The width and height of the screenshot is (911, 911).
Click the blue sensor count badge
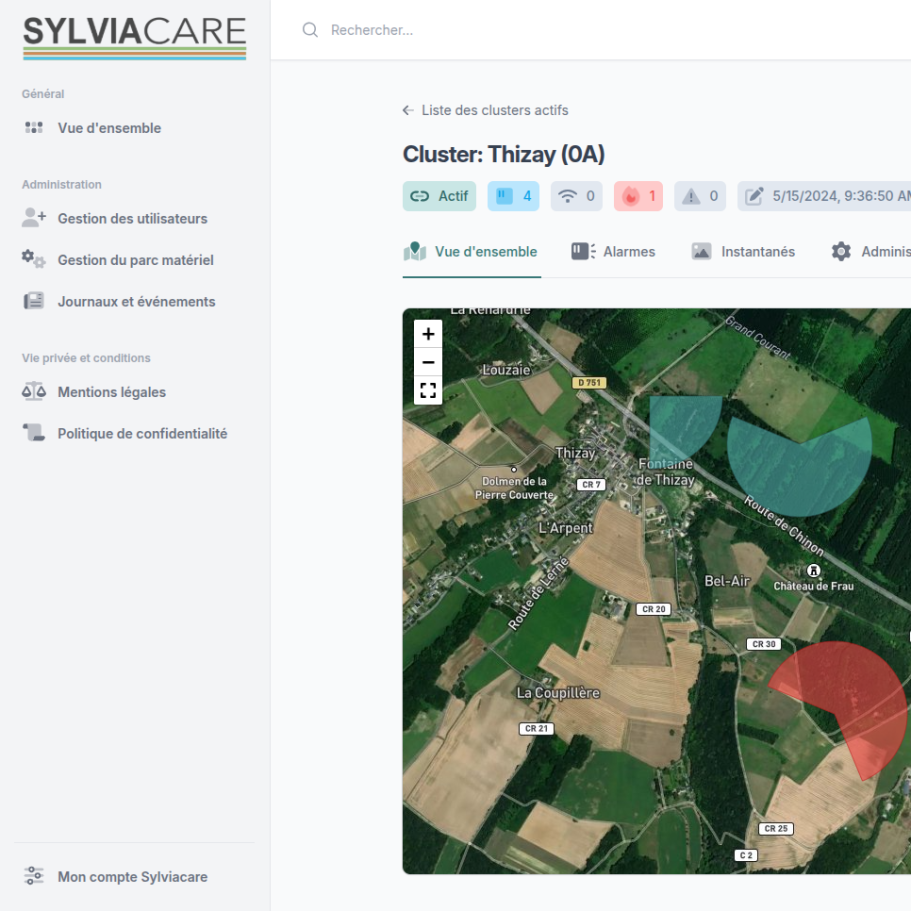tap(513, 196)
